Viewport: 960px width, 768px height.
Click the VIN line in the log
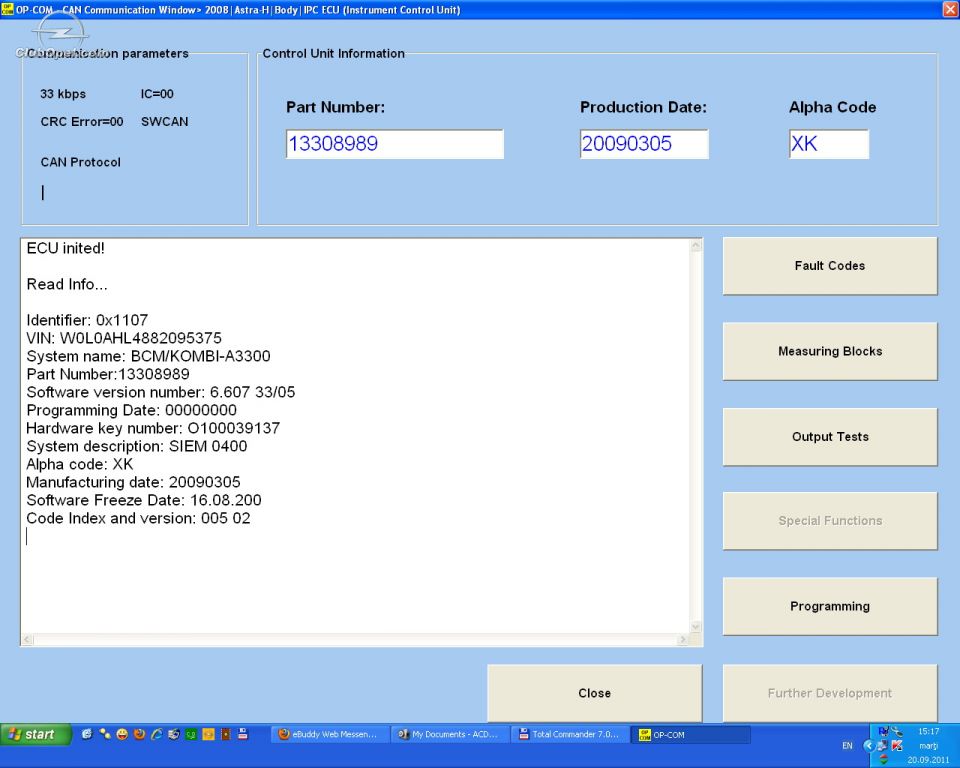[x=124, y=338]
